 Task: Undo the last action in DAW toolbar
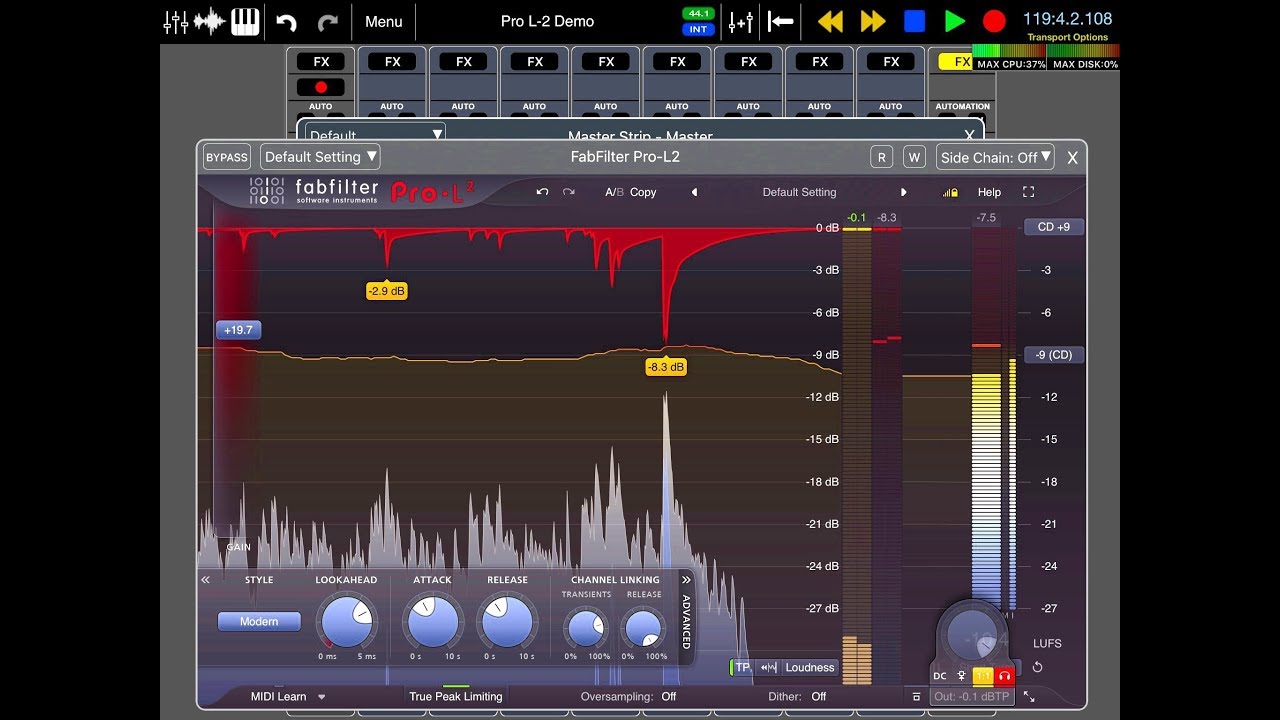[x=286, y=22]
